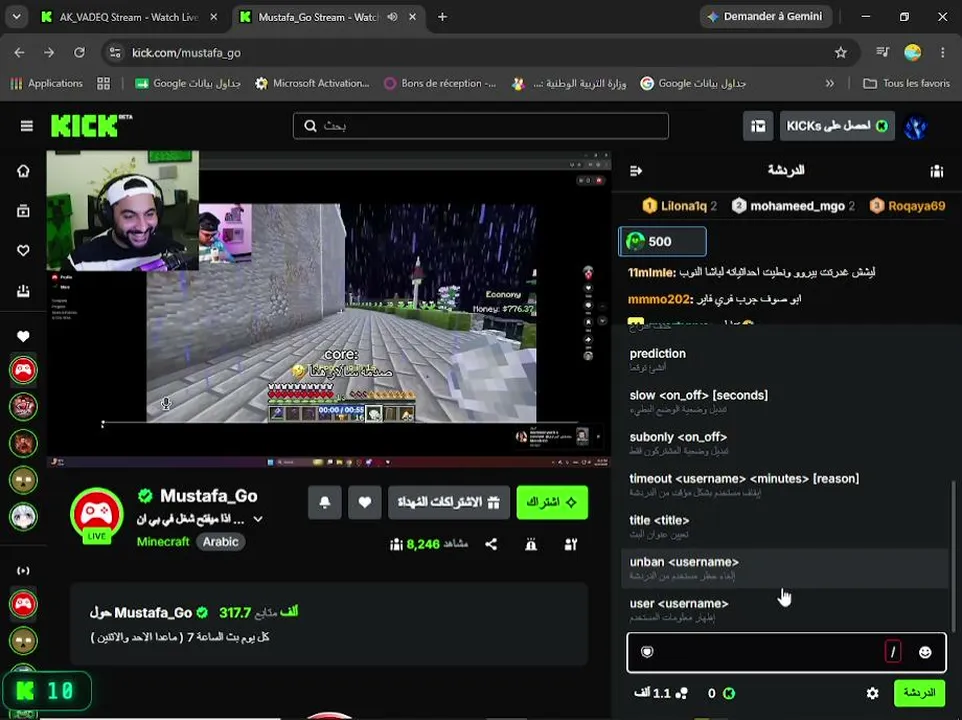The height and width of the screenshot is (720, 962).
Task: Open the chat users list icon
Action: click(936, 171)
